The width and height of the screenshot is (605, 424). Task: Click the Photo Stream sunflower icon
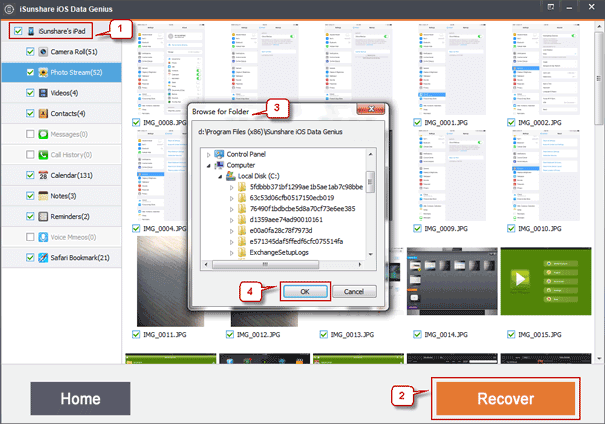[43, 73]
